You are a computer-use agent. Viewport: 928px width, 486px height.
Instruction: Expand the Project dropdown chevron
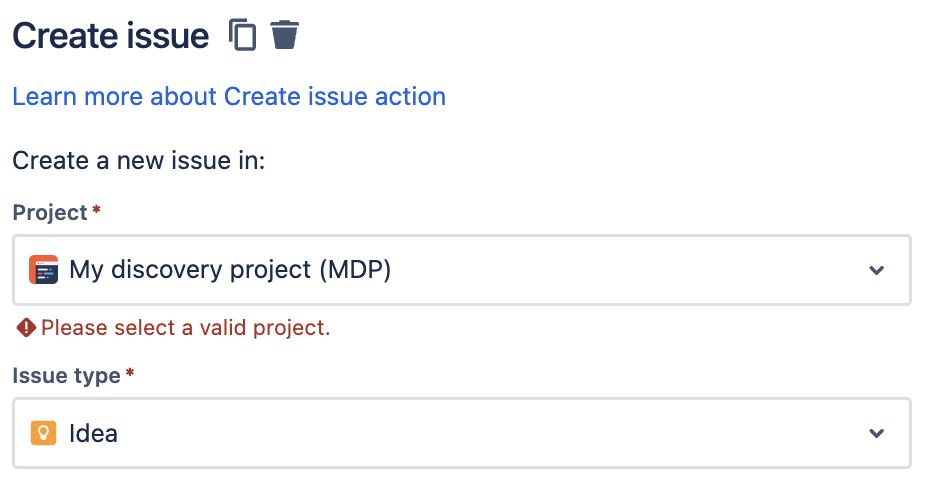tap(877, 270)
